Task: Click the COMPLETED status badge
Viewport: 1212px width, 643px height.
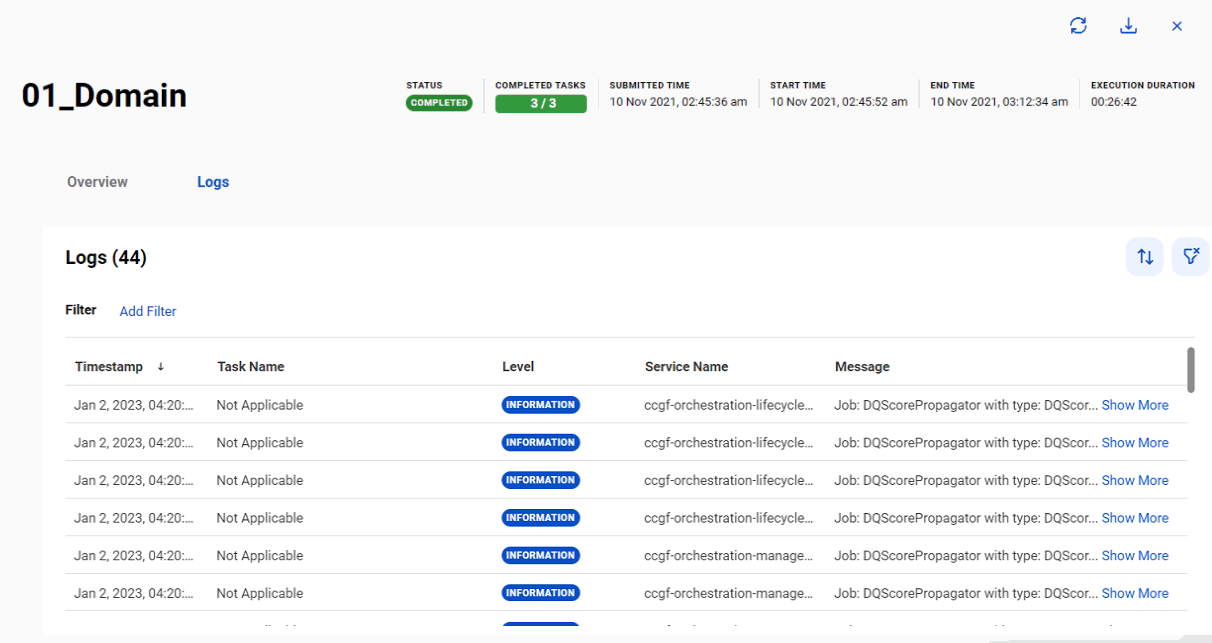Action: [439, 103]
